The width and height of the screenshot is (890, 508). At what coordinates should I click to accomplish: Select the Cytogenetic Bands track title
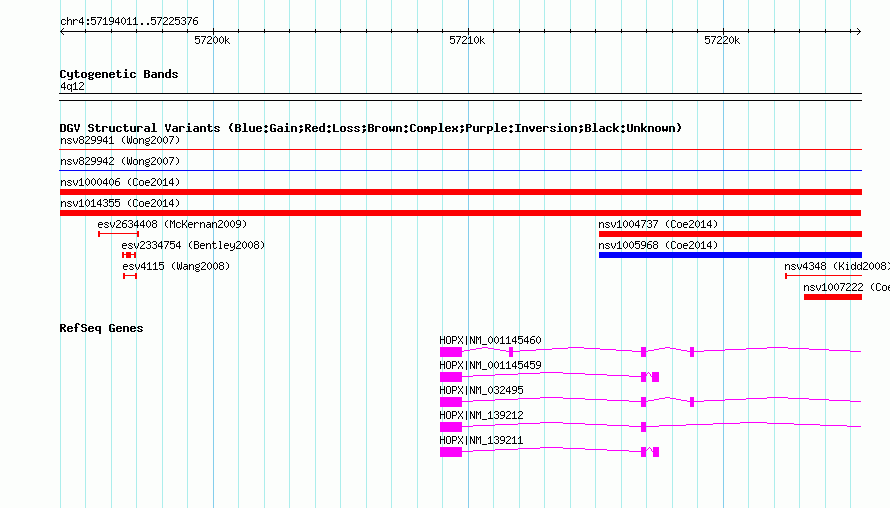click(x=119, y=74)
